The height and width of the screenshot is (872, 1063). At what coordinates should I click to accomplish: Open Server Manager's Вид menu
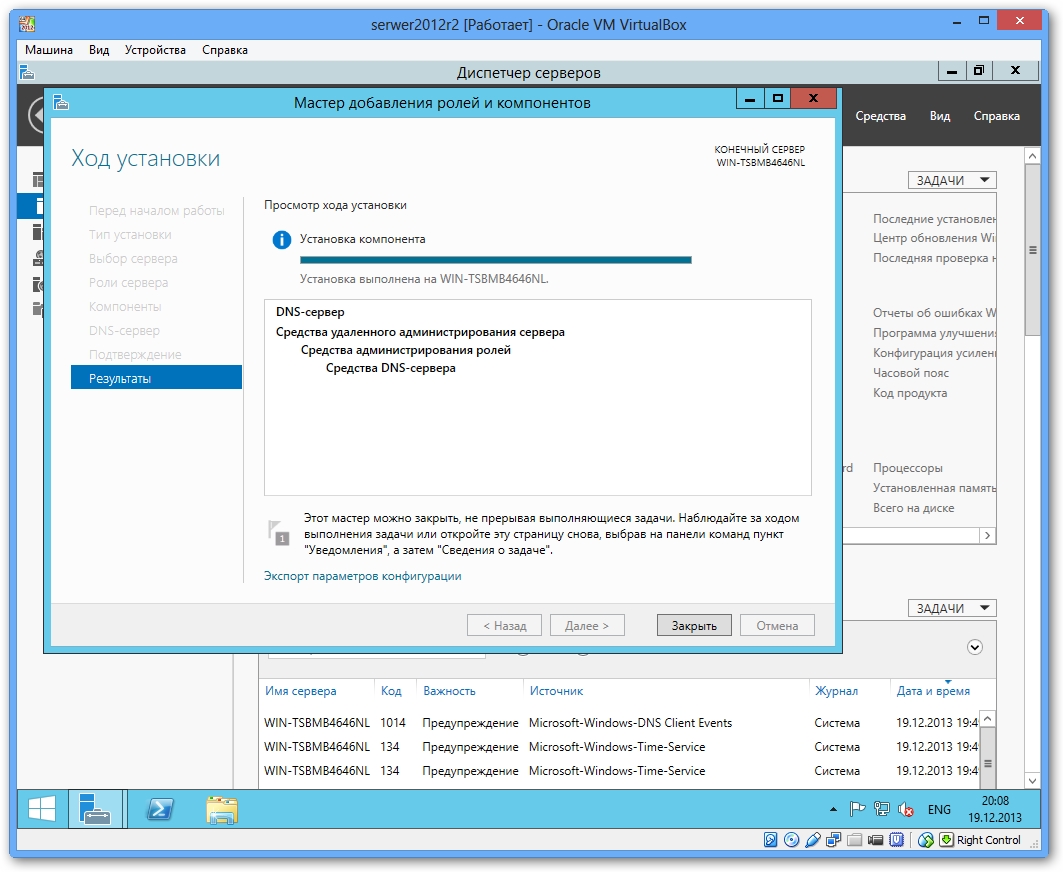pos(940,116)
